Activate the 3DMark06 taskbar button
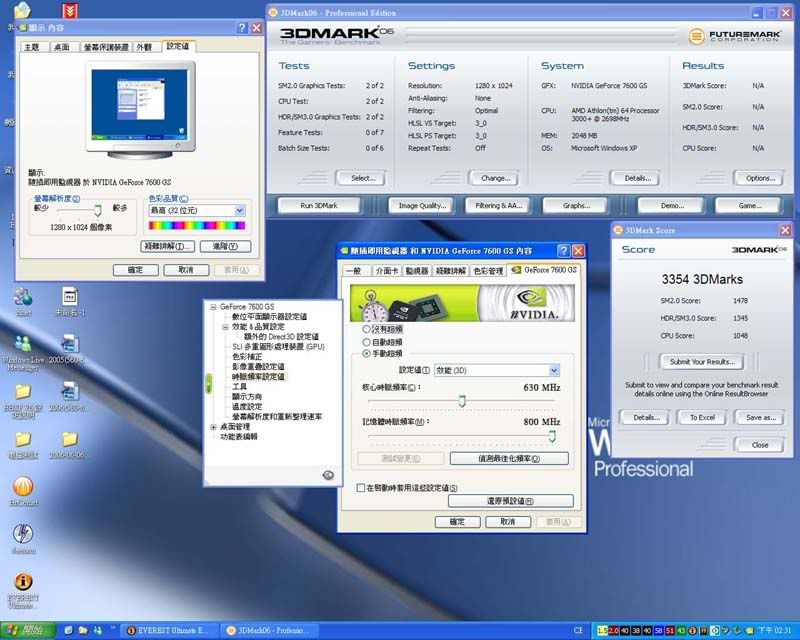This screenshot has width=800, height=640. (270, 631)
